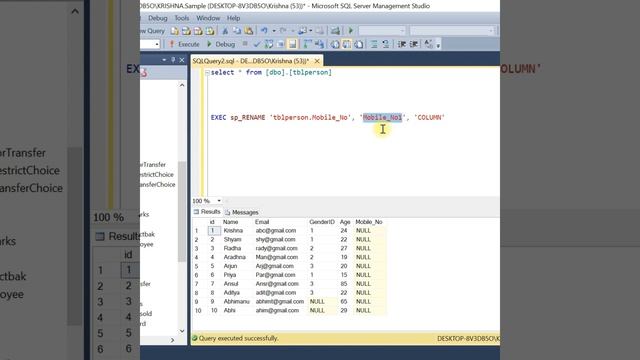Click the Parse checkmark icon
The image size is (640, 360).
257,44
